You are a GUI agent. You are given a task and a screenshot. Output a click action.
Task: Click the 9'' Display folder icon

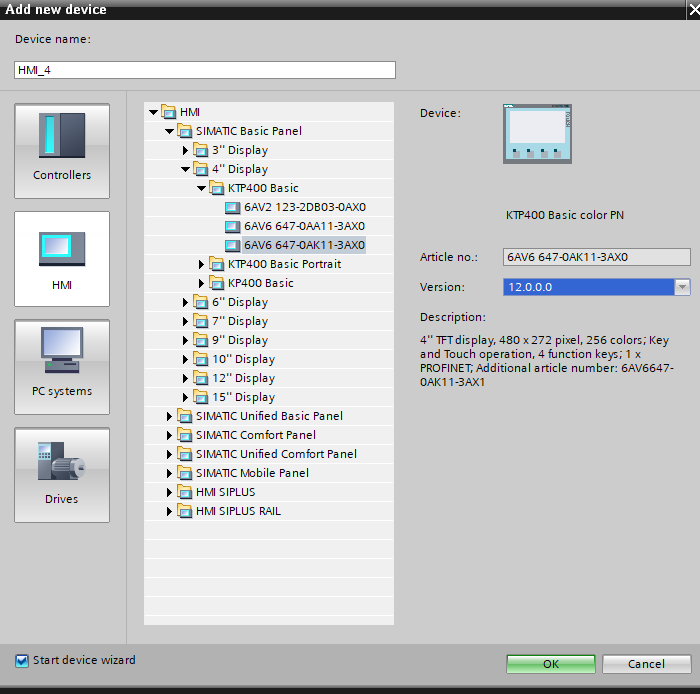(200, 340)
